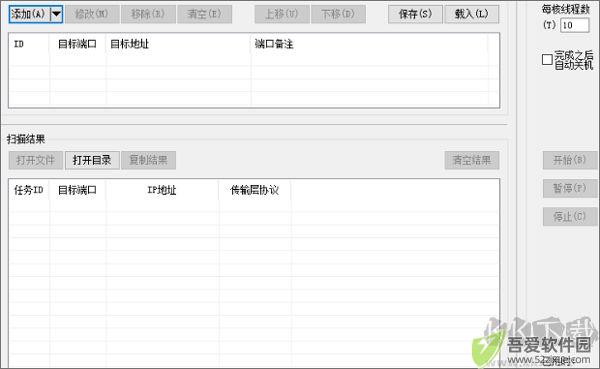Enable 完成之后自动关机 checkbox
The width and height of the screenshot is (600, 369).
coord(547,59)
